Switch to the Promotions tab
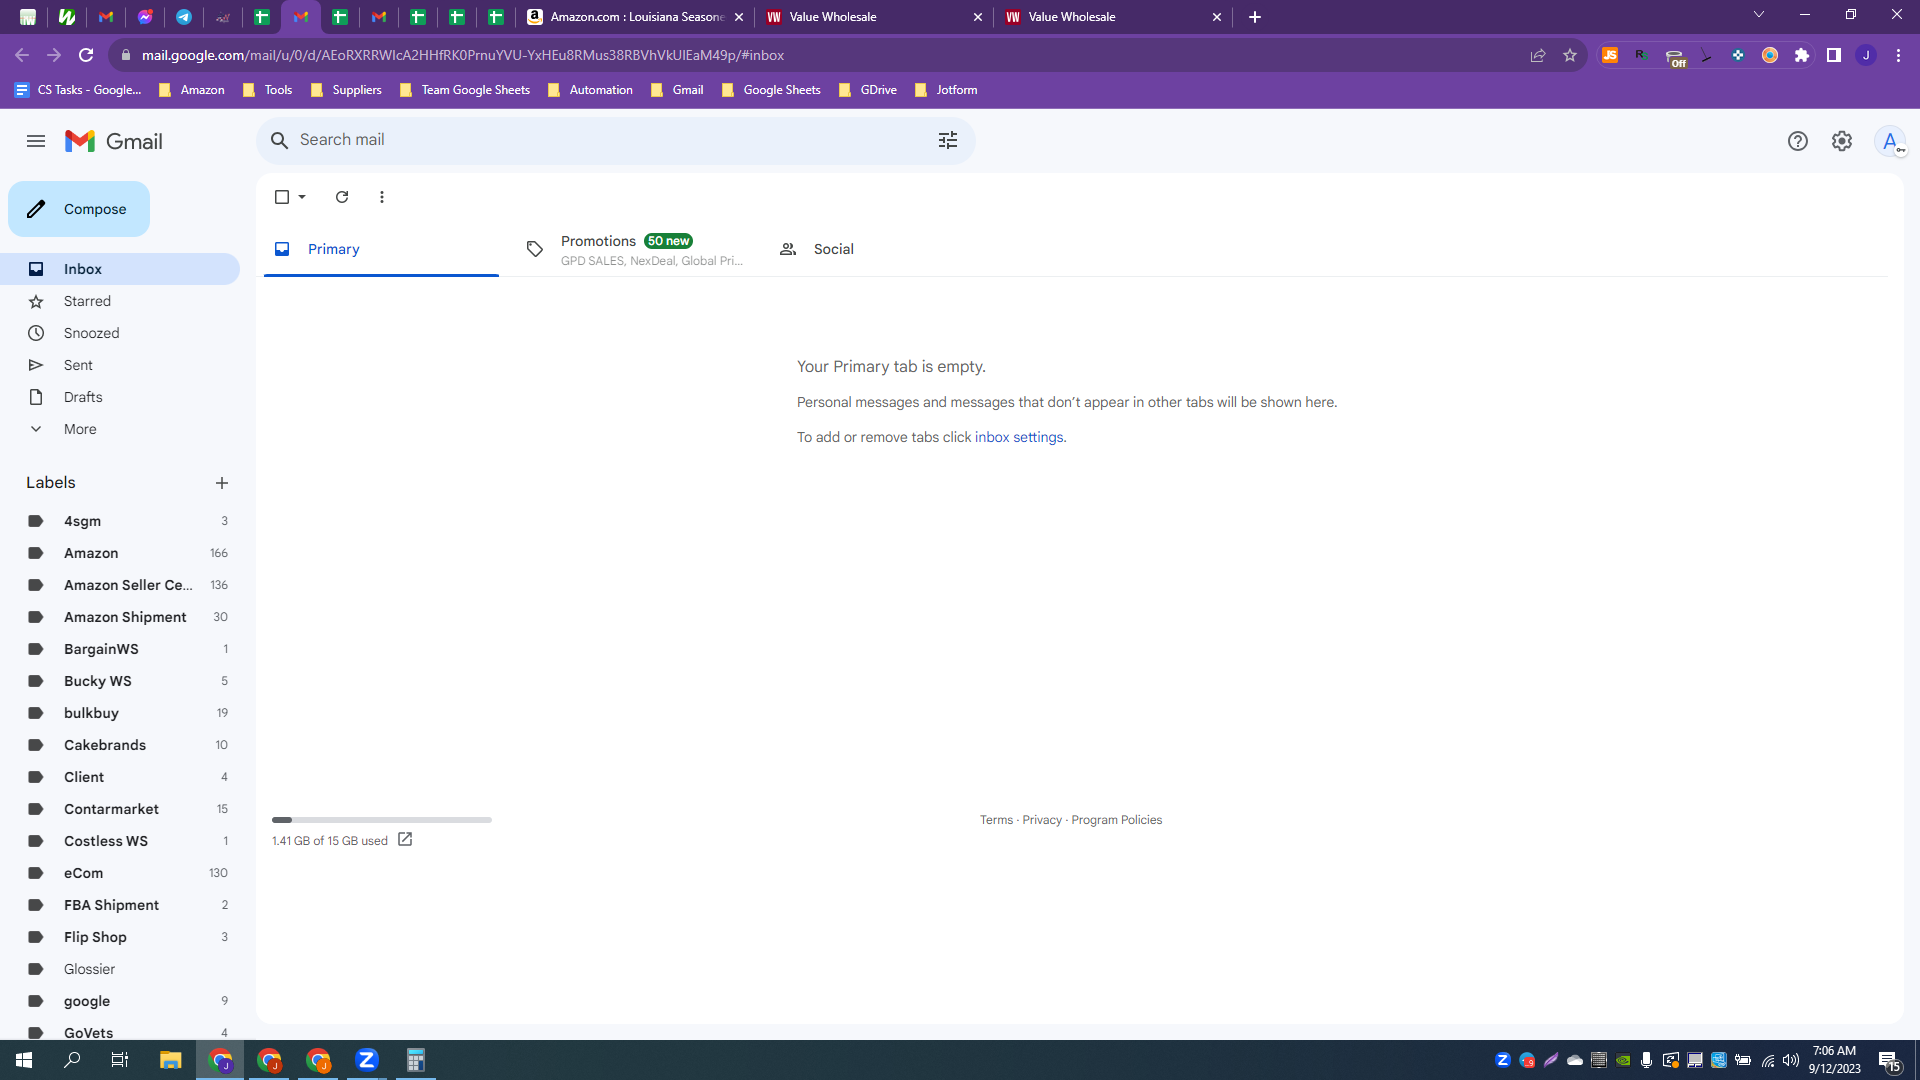The width and height of the screenshot is (1920, 1080). point(635,249)
